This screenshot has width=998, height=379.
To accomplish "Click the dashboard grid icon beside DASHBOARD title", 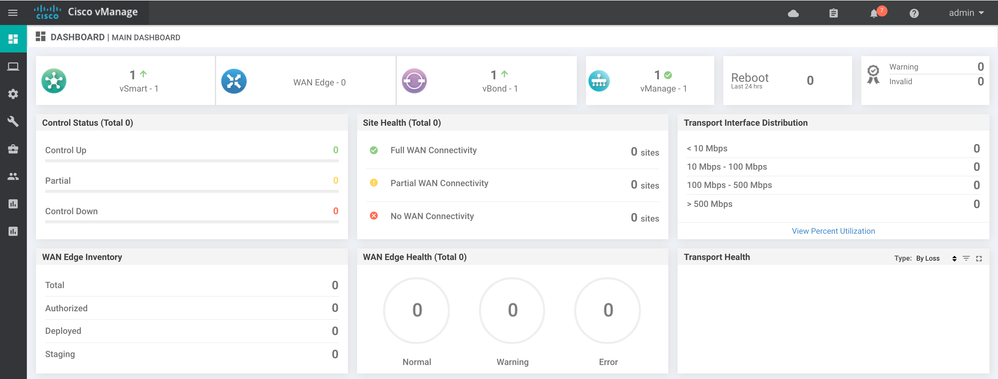I will click(41, 37).
